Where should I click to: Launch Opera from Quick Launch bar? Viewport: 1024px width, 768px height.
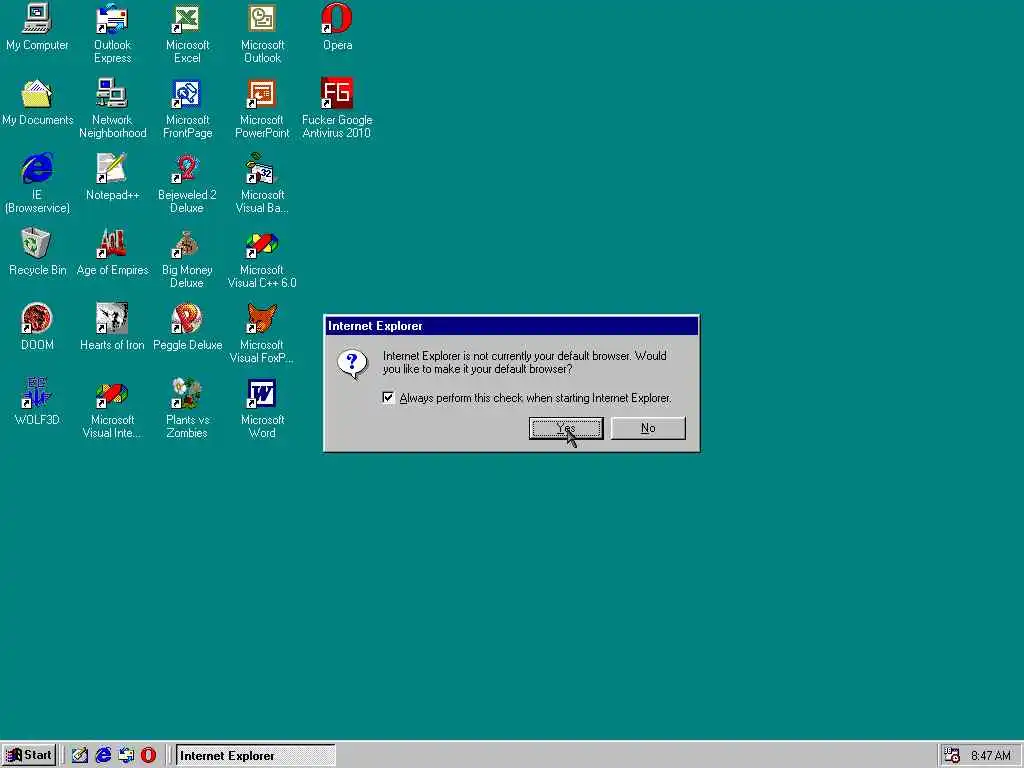coord(149,756)
